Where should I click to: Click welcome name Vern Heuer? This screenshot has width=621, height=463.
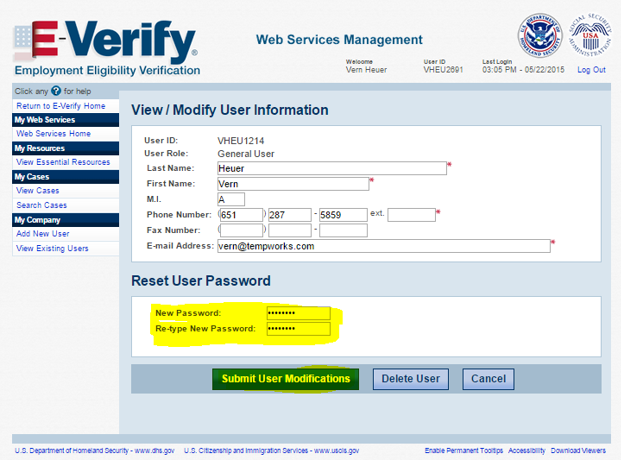click(366, 70)
